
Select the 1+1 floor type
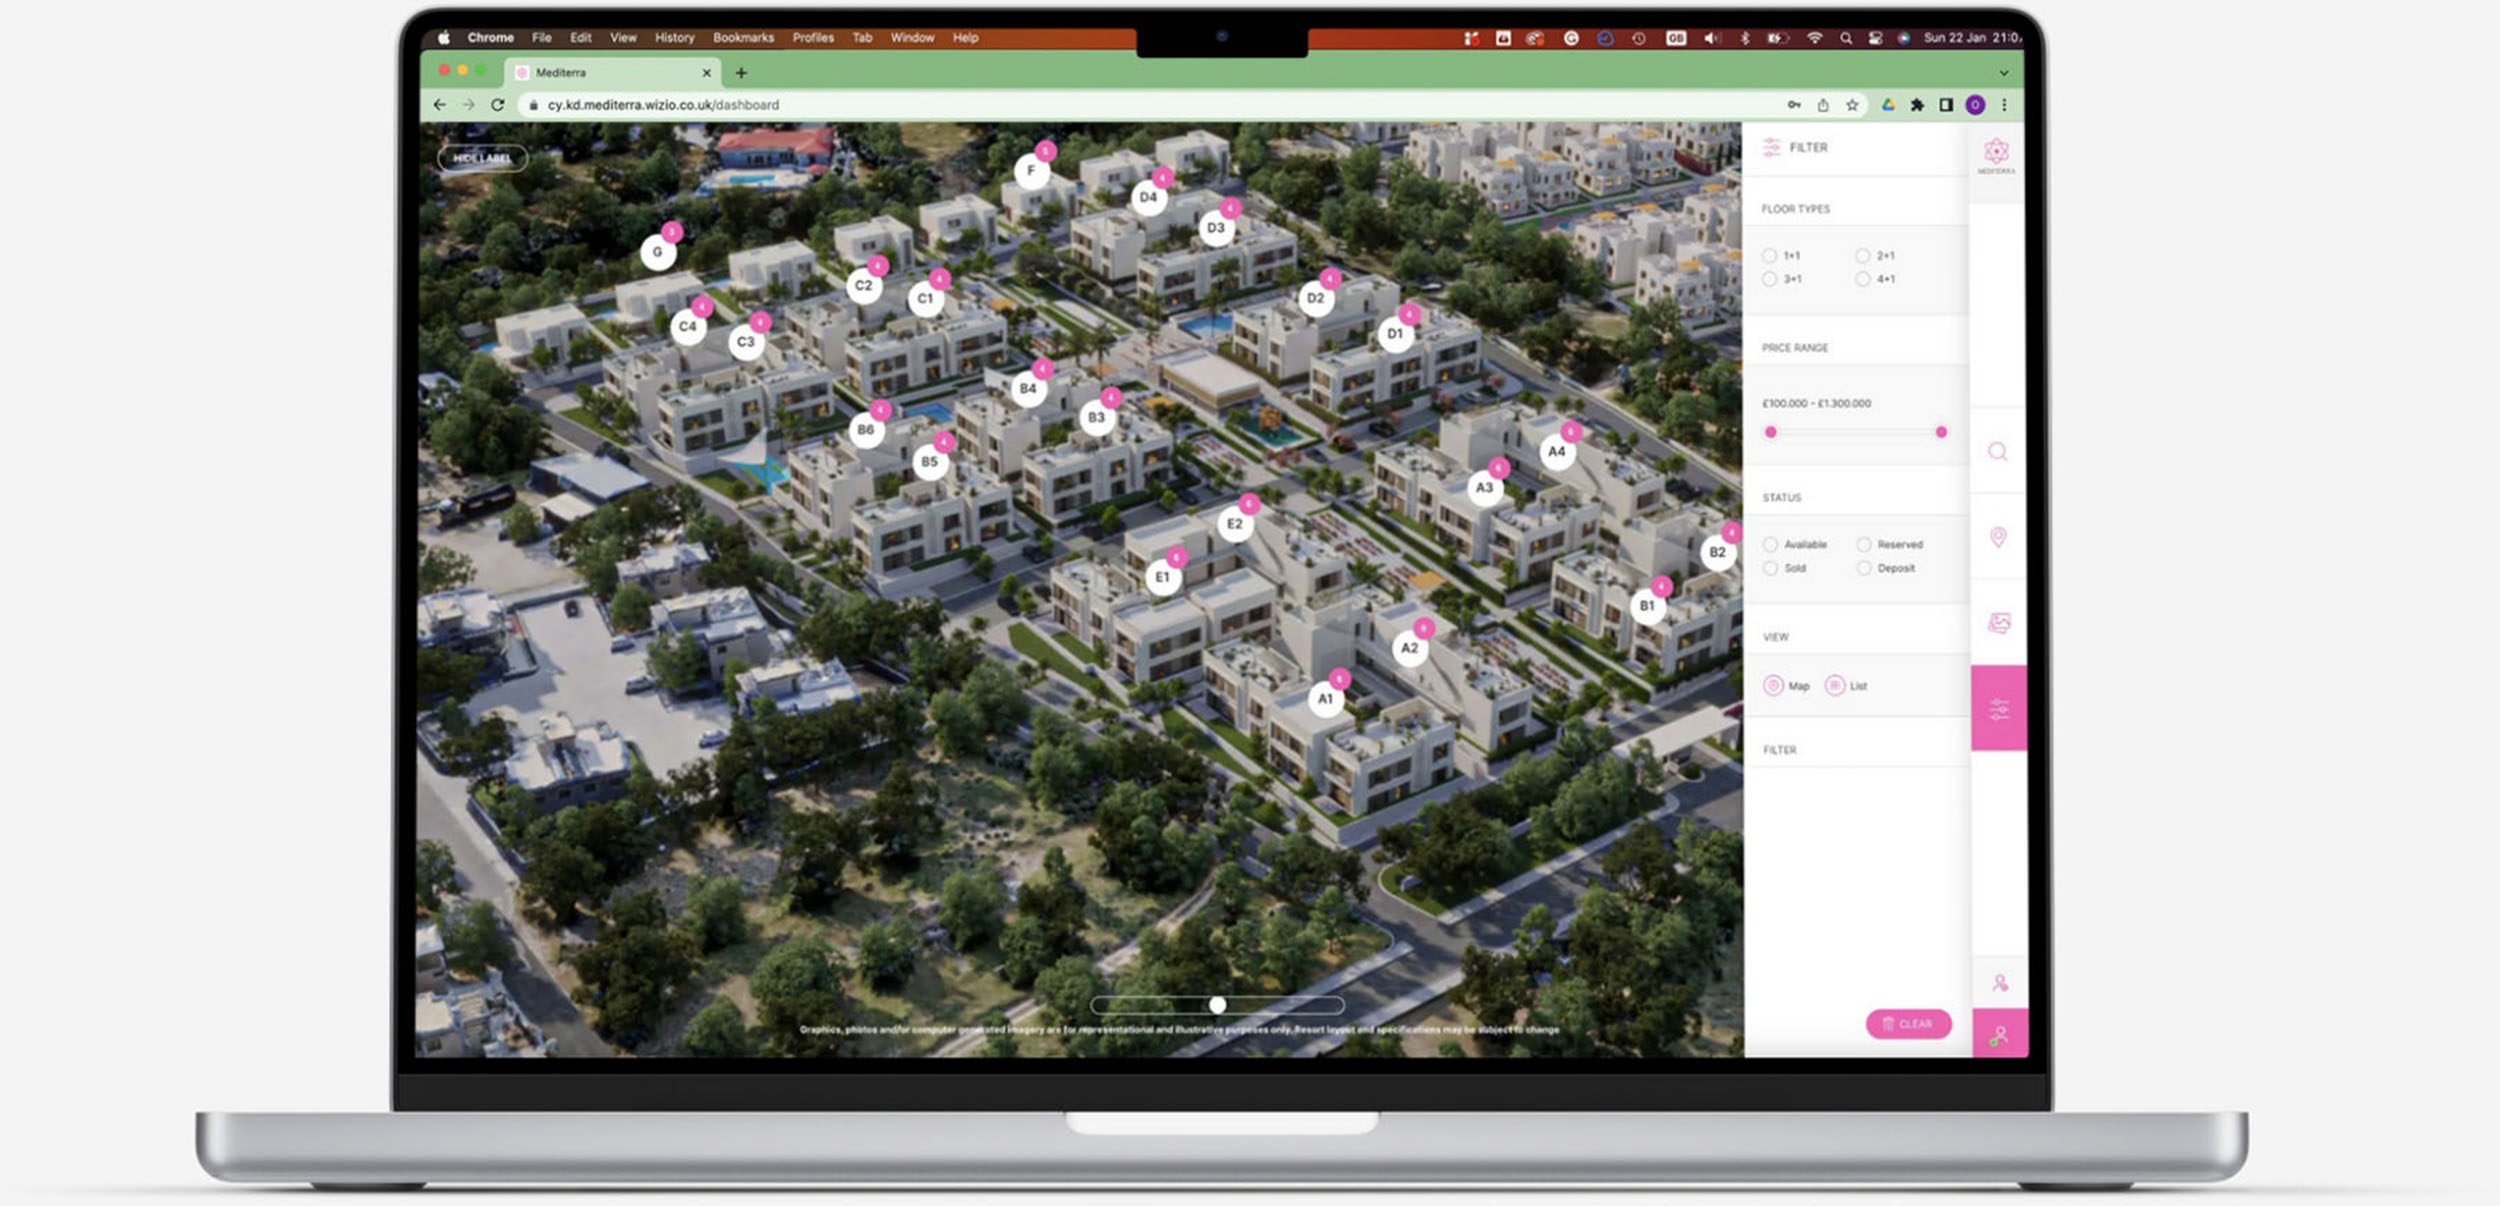(1770, 256)
